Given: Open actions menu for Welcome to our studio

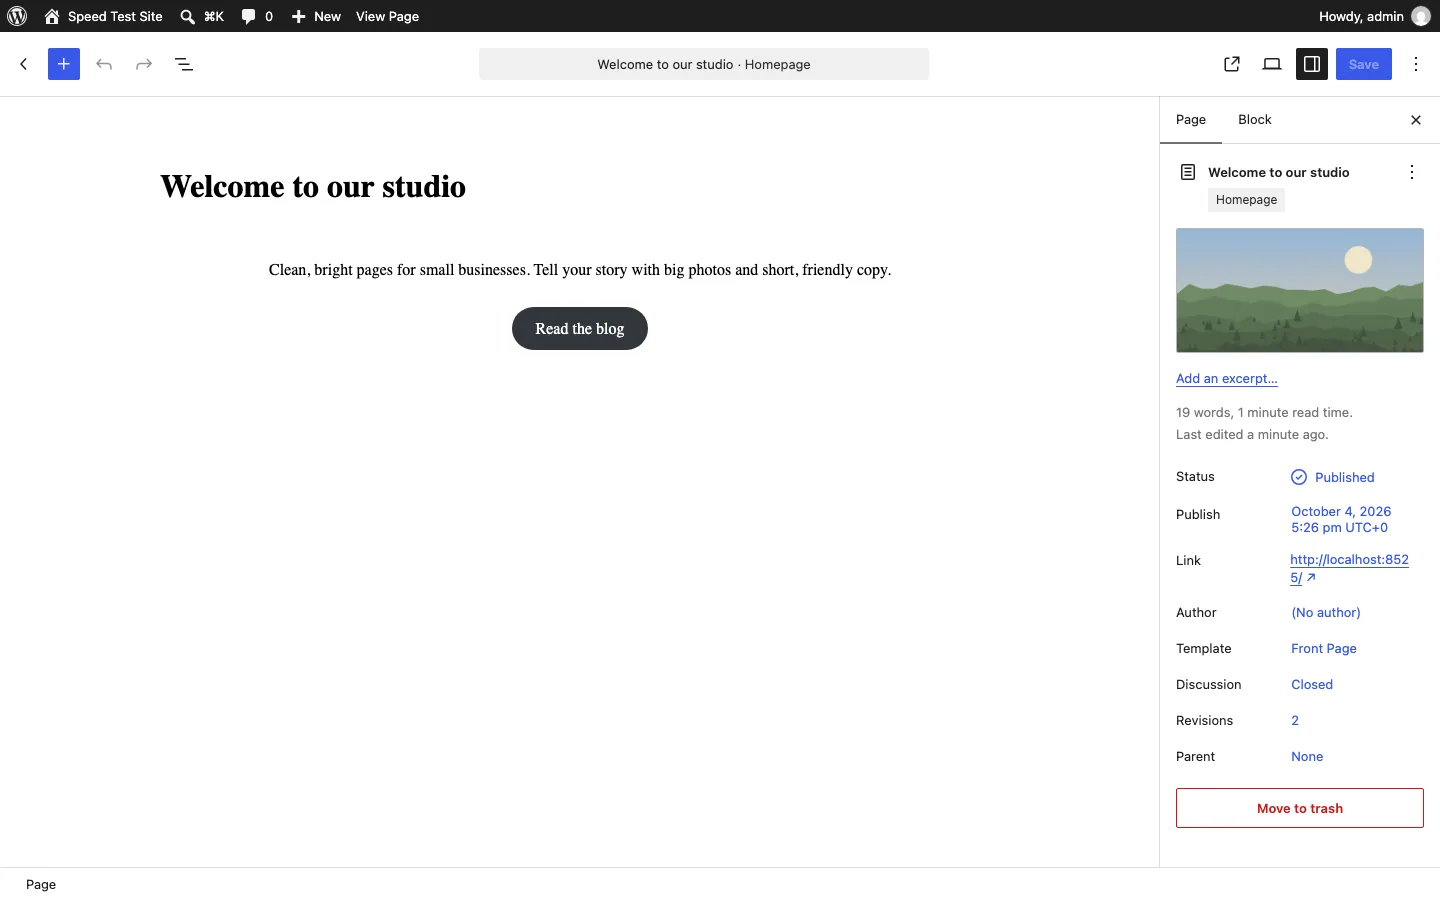Looking at the screenshot, I should (1412, 172).
